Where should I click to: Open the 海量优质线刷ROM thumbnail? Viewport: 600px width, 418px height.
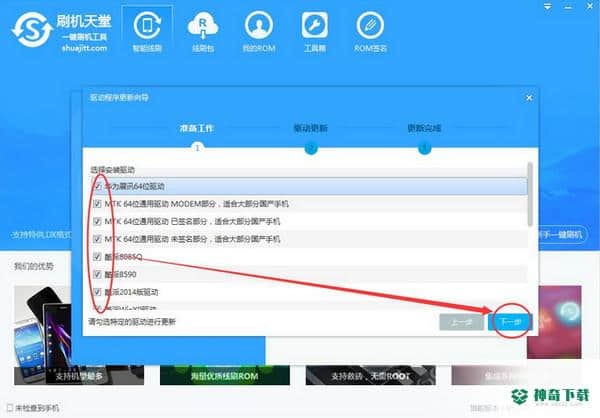(225, 376)
